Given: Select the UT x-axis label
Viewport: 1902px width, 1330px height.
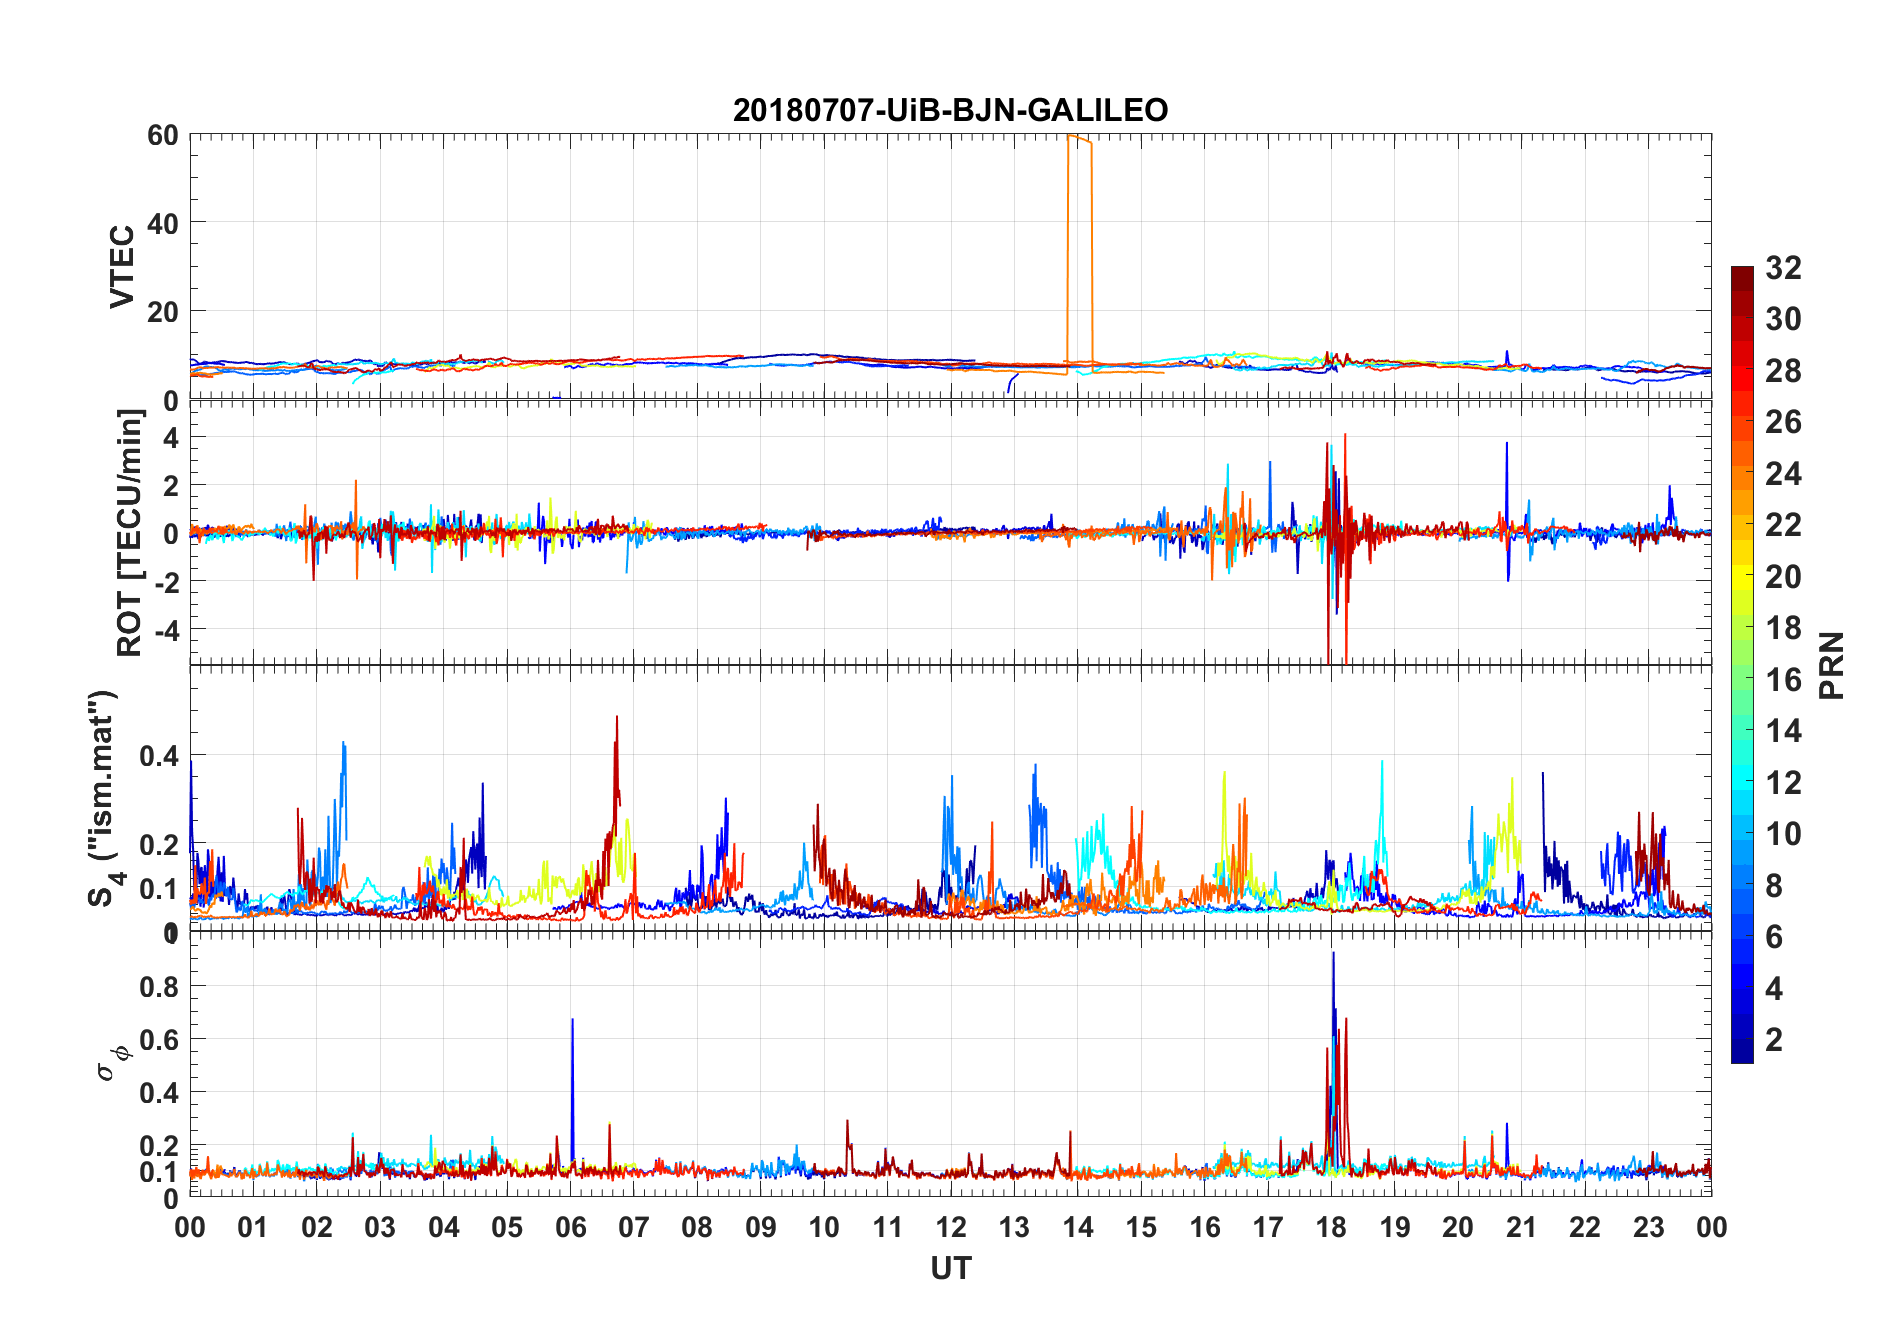Looking at the screenshot, I should point(951,1269).
